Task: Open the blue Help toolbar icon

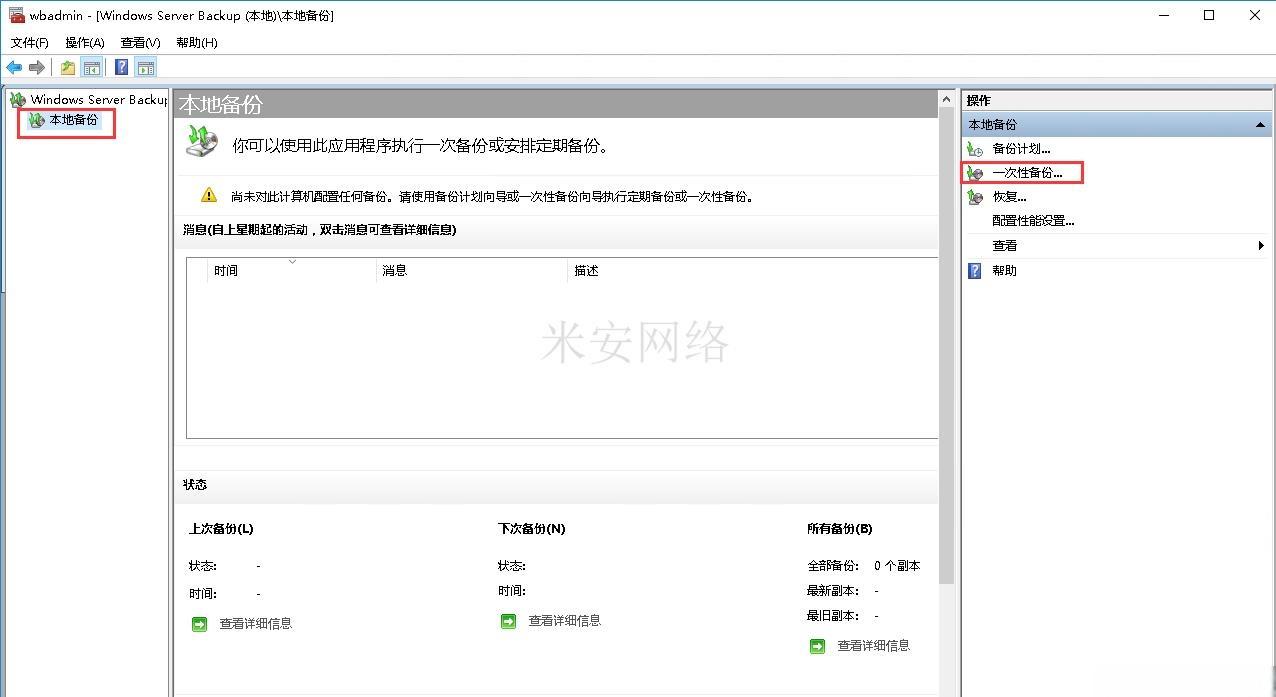Action: coord(121,67)
